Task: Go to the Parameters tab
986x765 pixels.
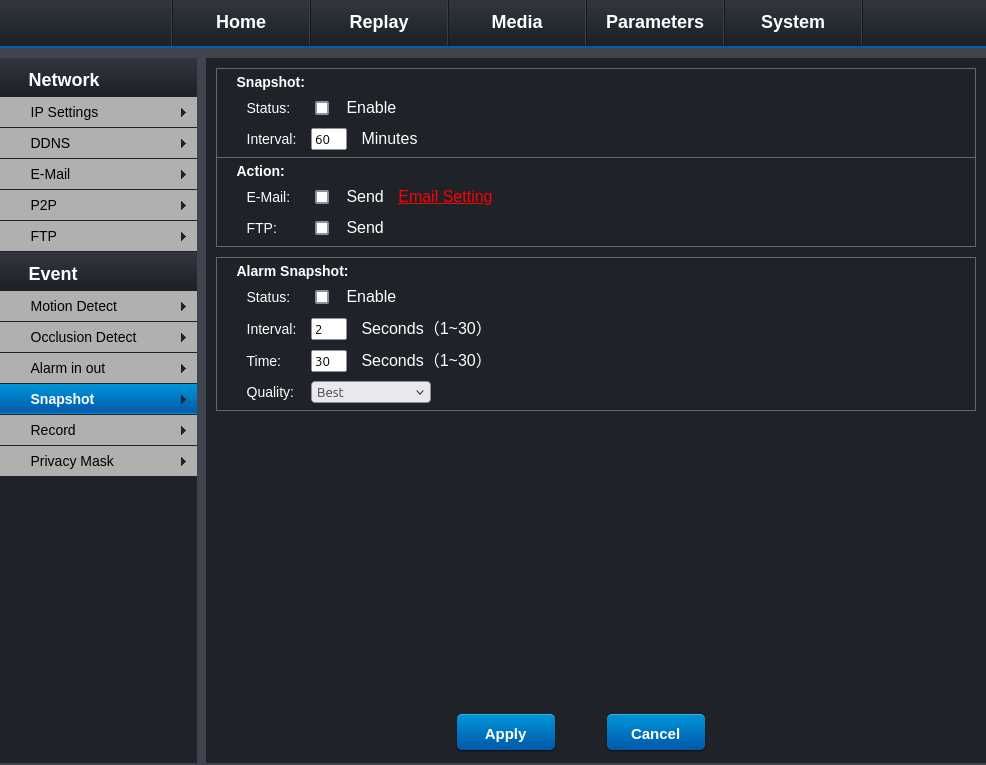Action: (654, 22)
